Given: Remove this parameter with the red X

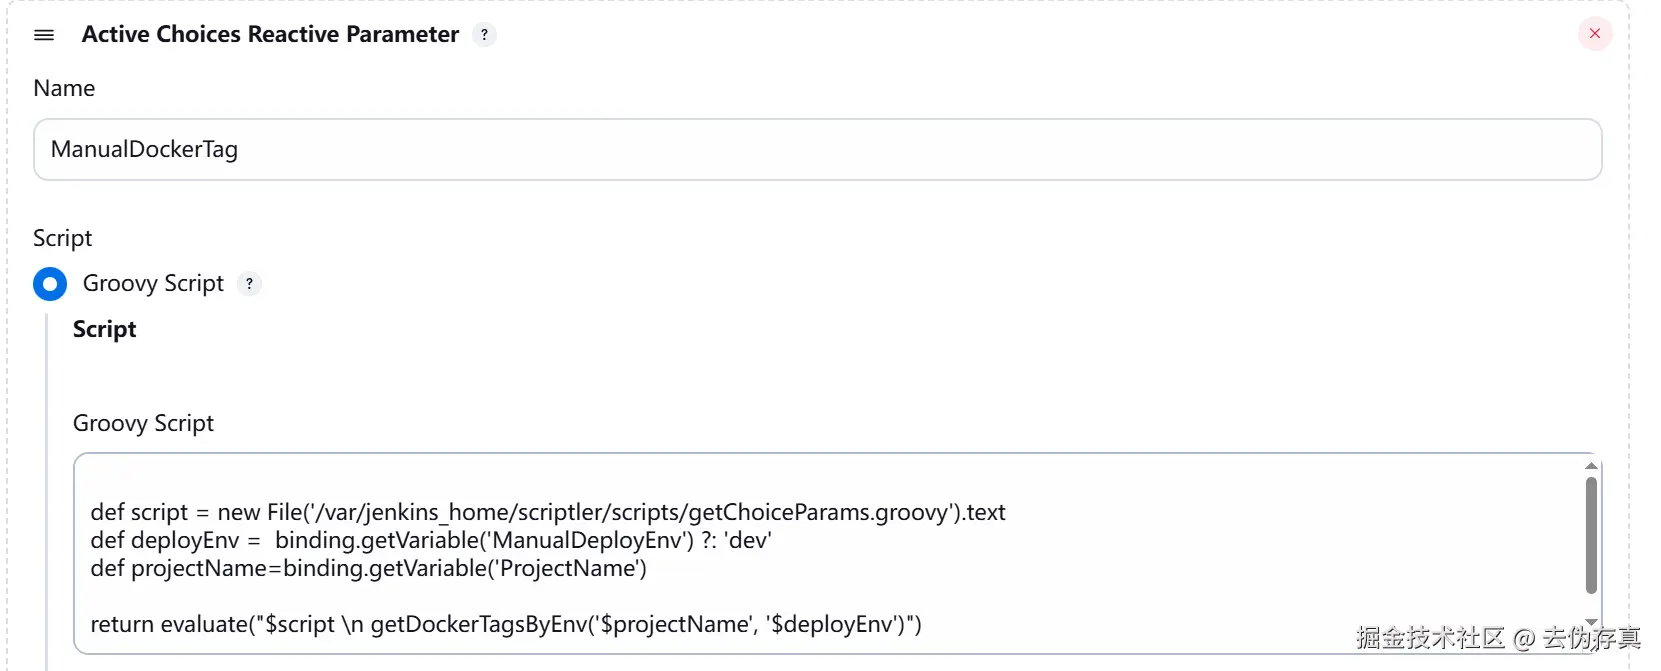Looking at the screenshot, I should coord(1595,34).
